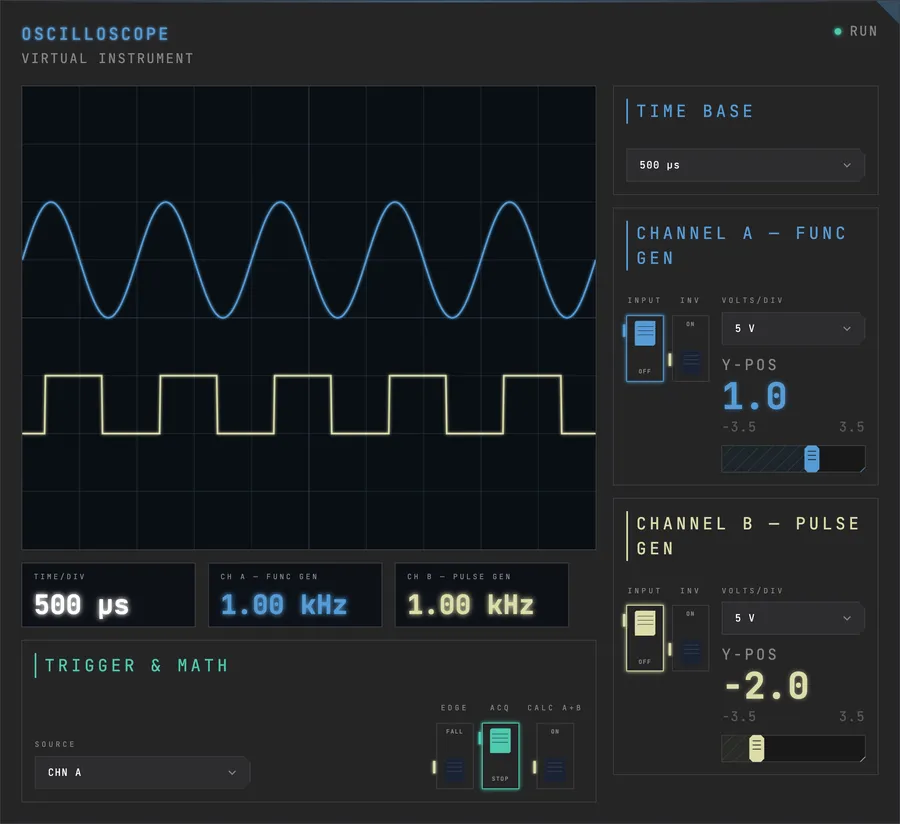900x824 pixels.
Task: Click the TRIGGER & MATH heading
Action: [137, 666]
